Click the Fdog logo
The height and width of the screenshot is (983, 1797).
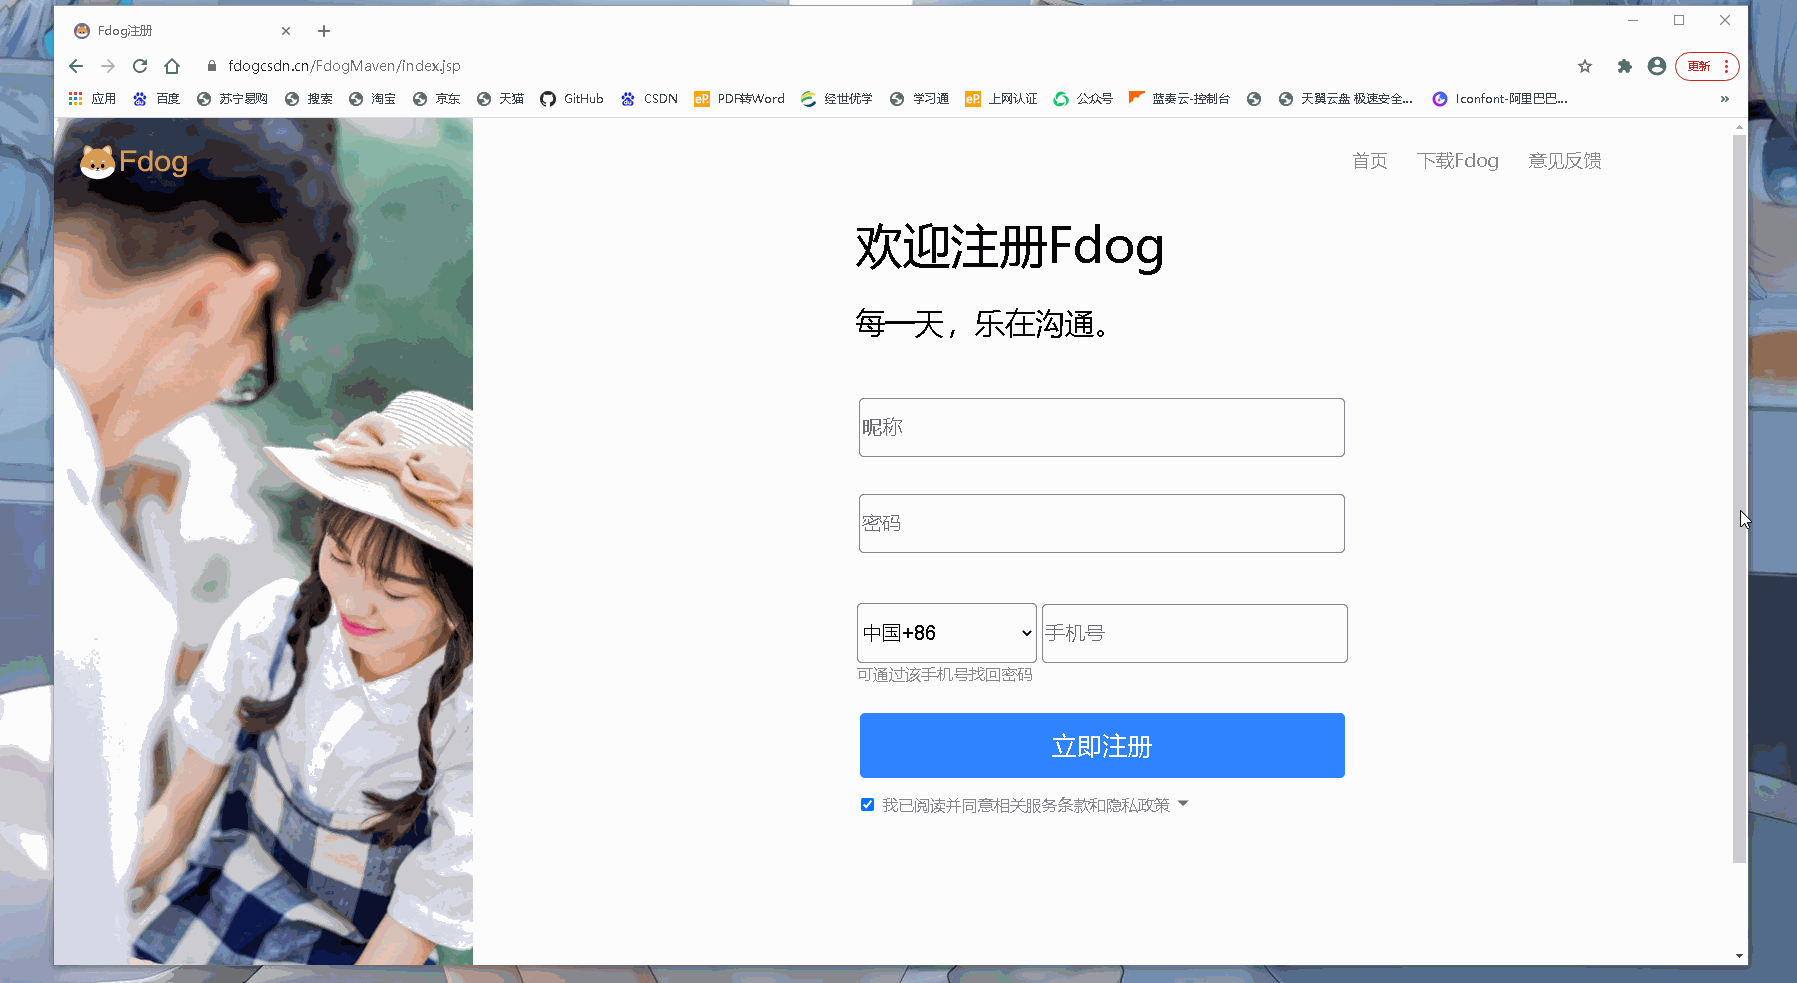133,161
